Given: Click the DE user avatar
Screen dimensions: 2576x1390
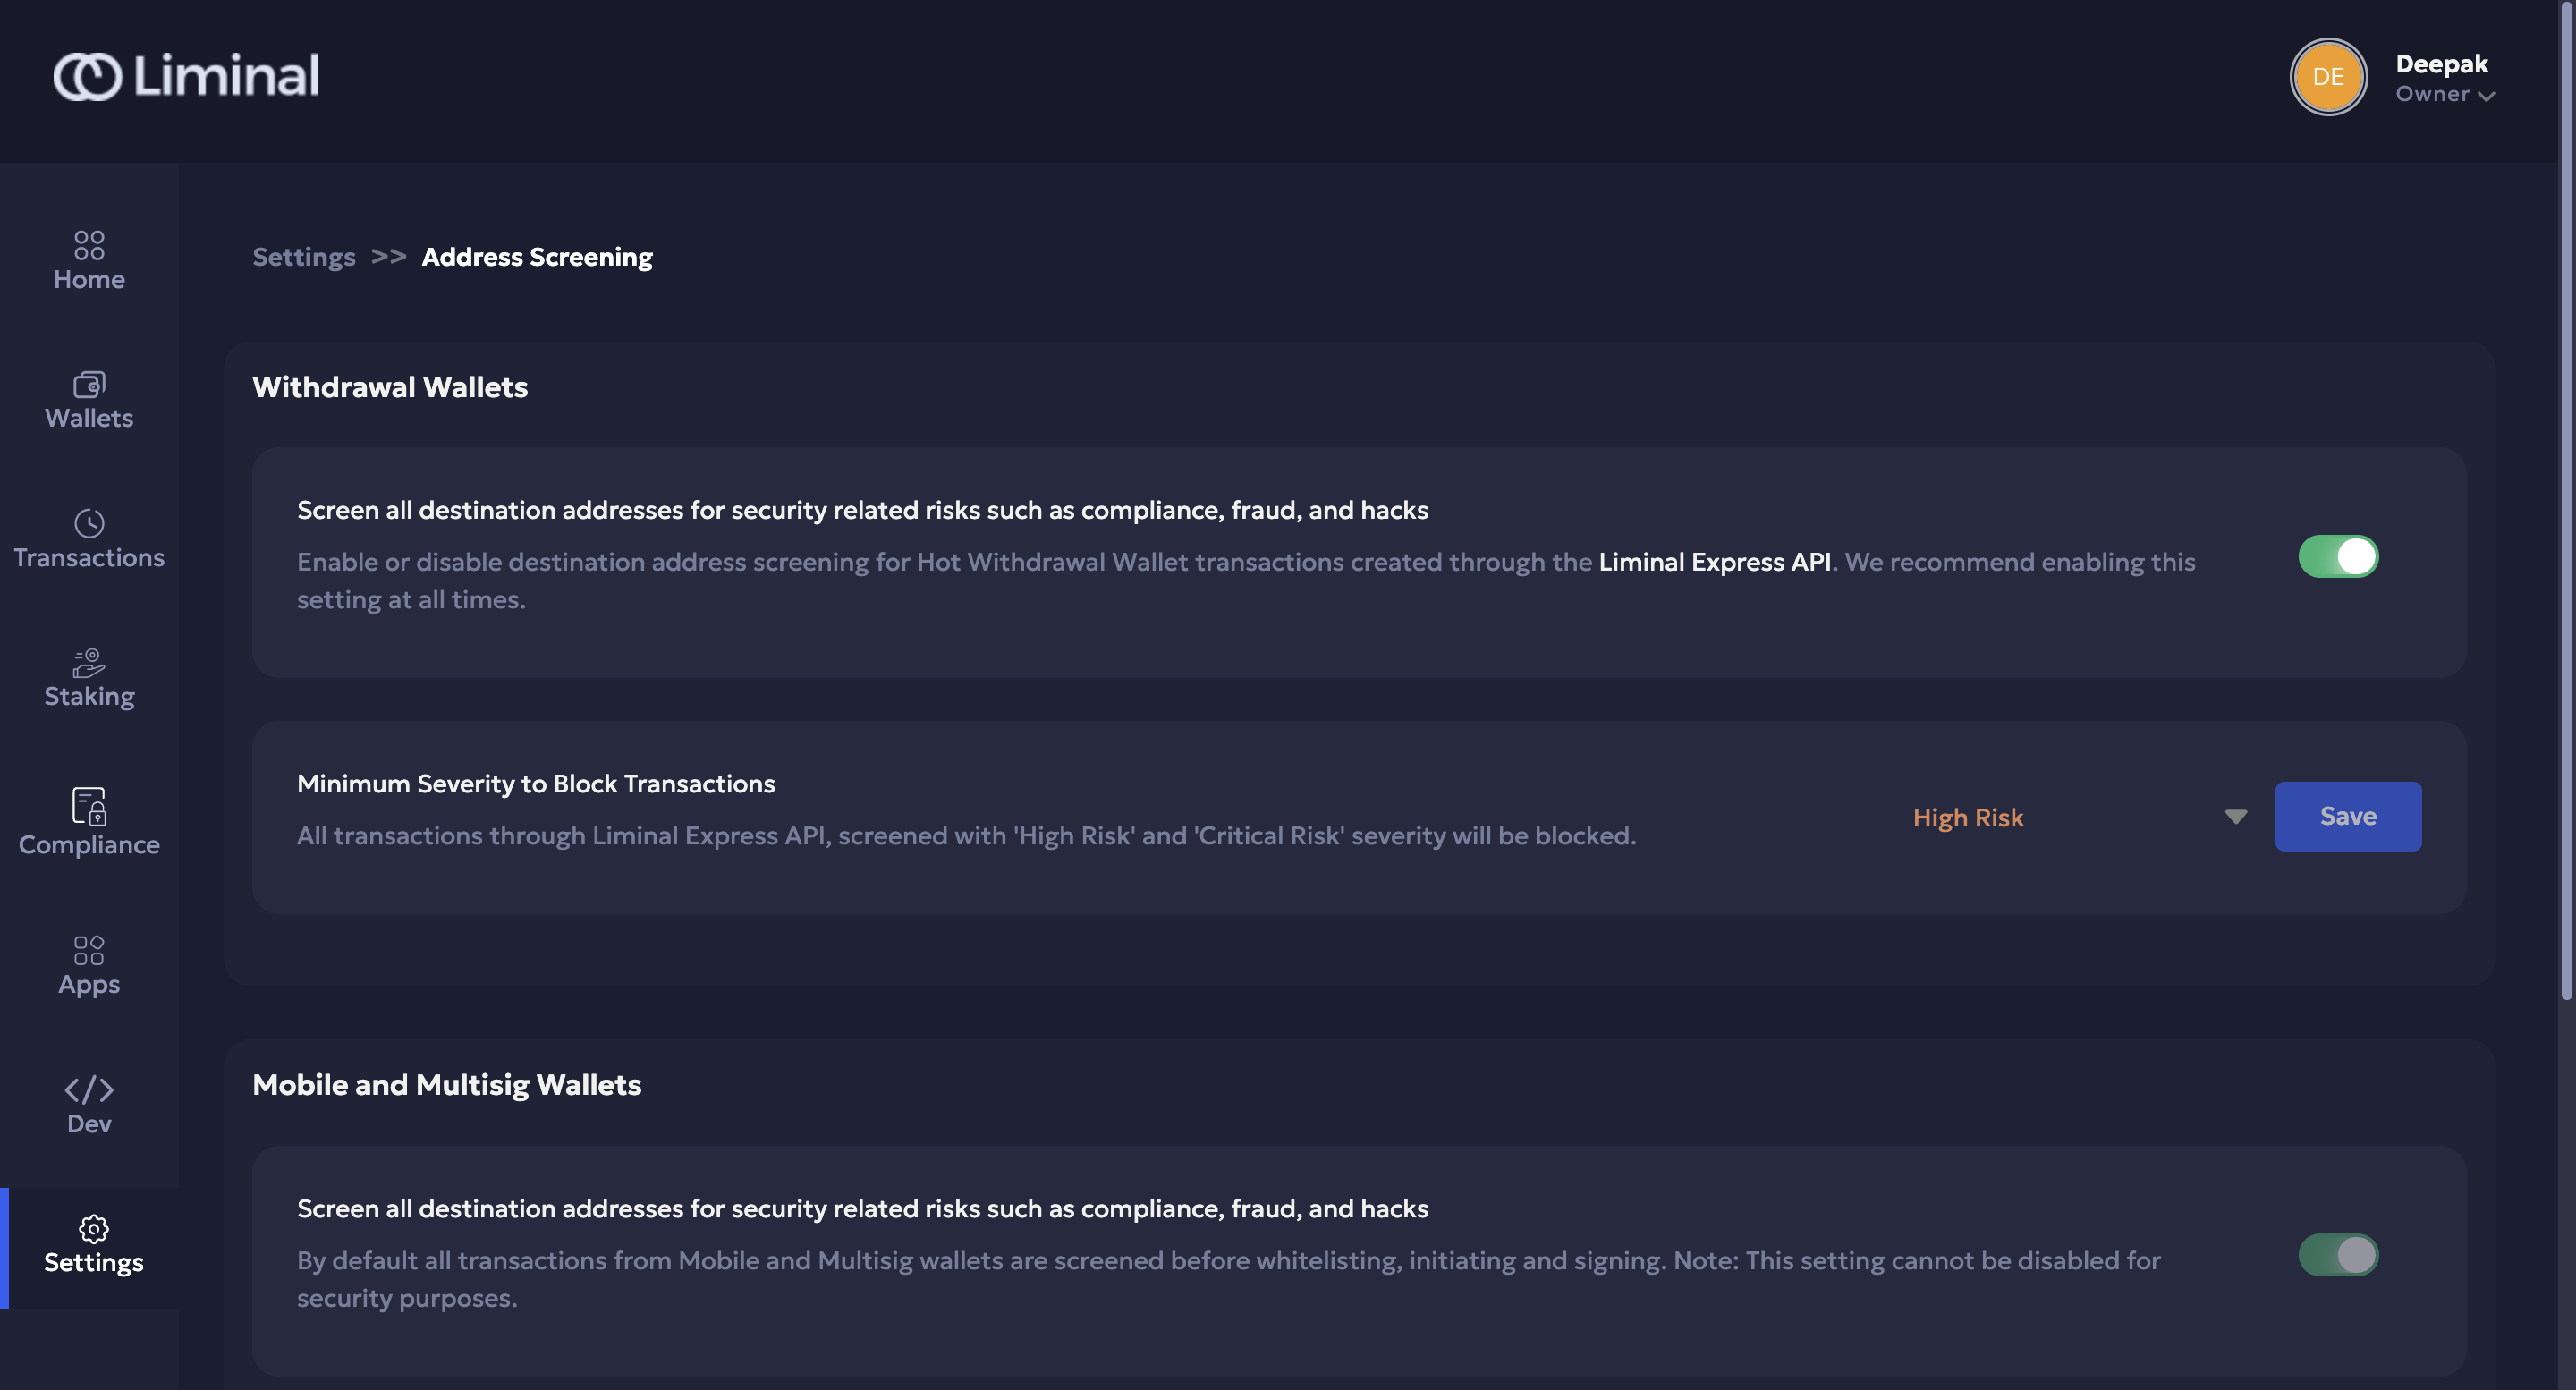Looking at the screenshot, I should (2328, 77).
